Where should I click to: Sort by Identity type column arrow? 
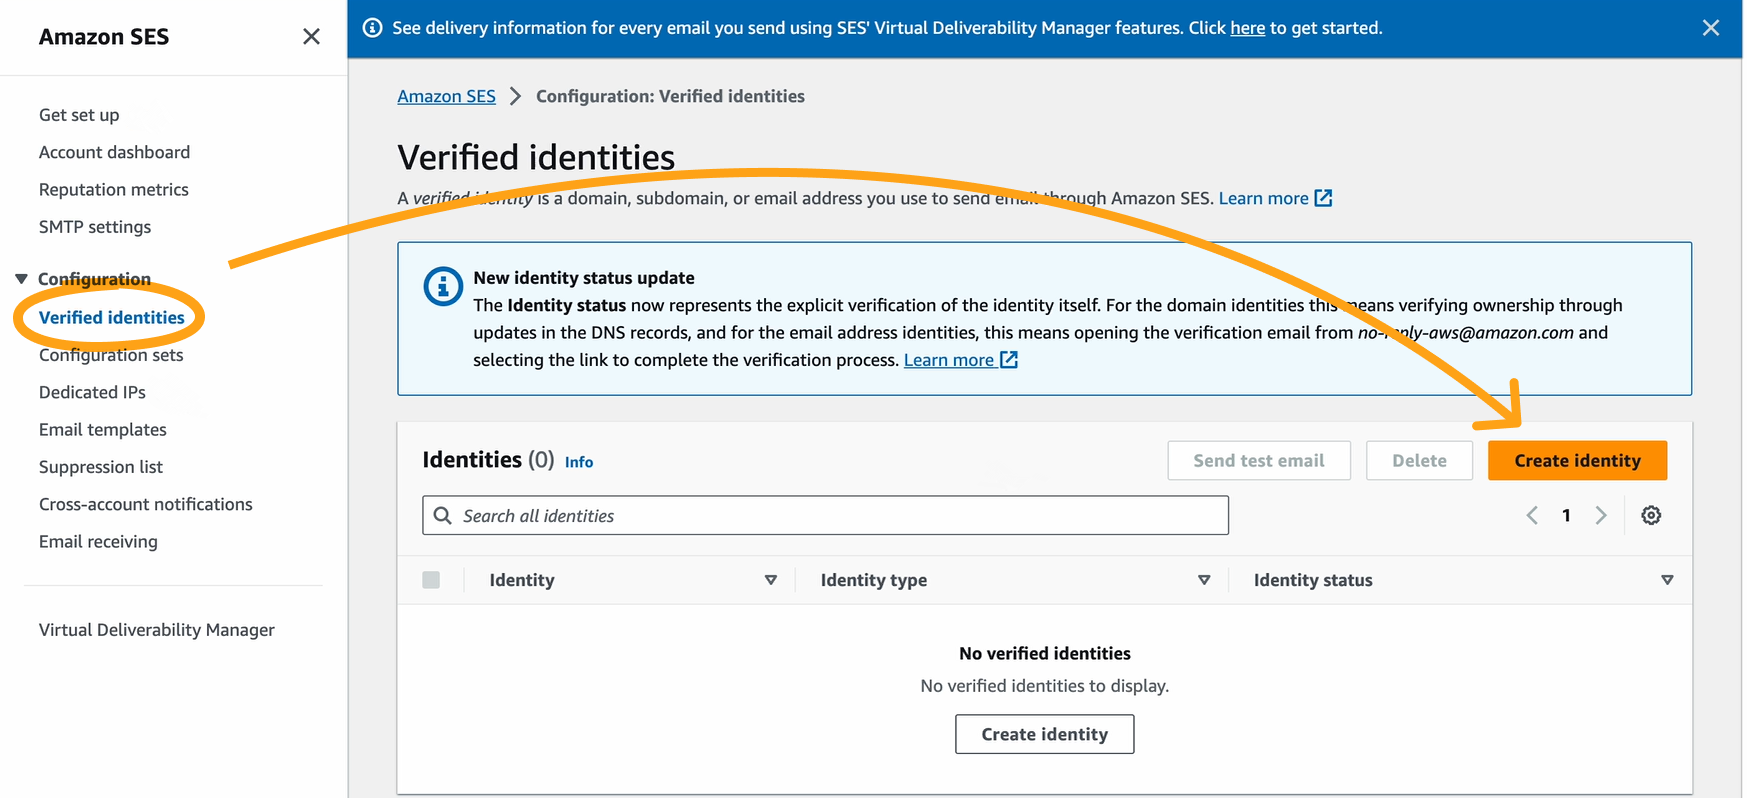pos(1204,580)
